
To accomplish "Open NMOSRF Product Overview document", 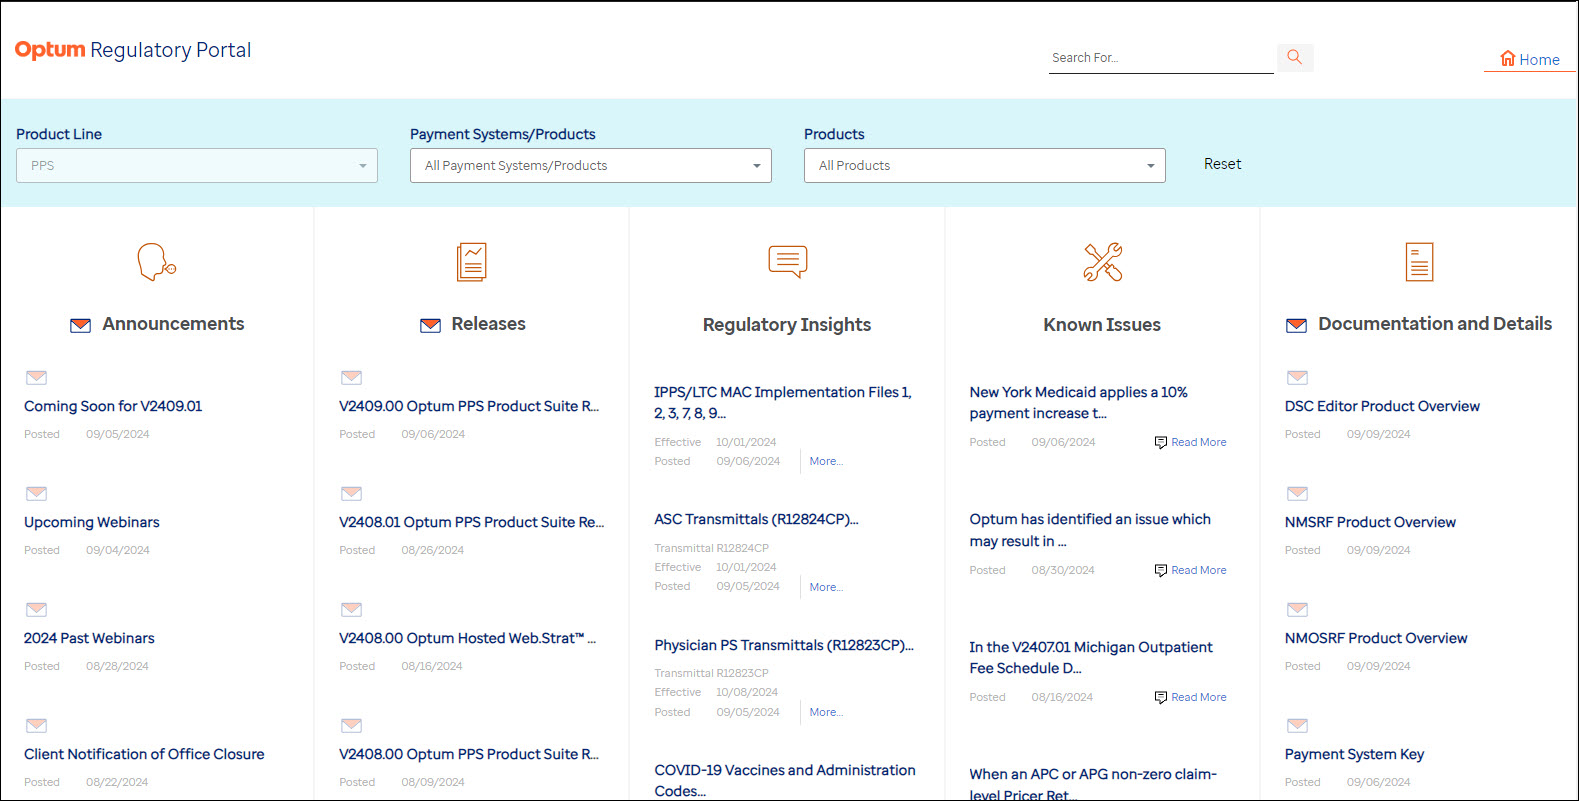I will (1376, 638).
